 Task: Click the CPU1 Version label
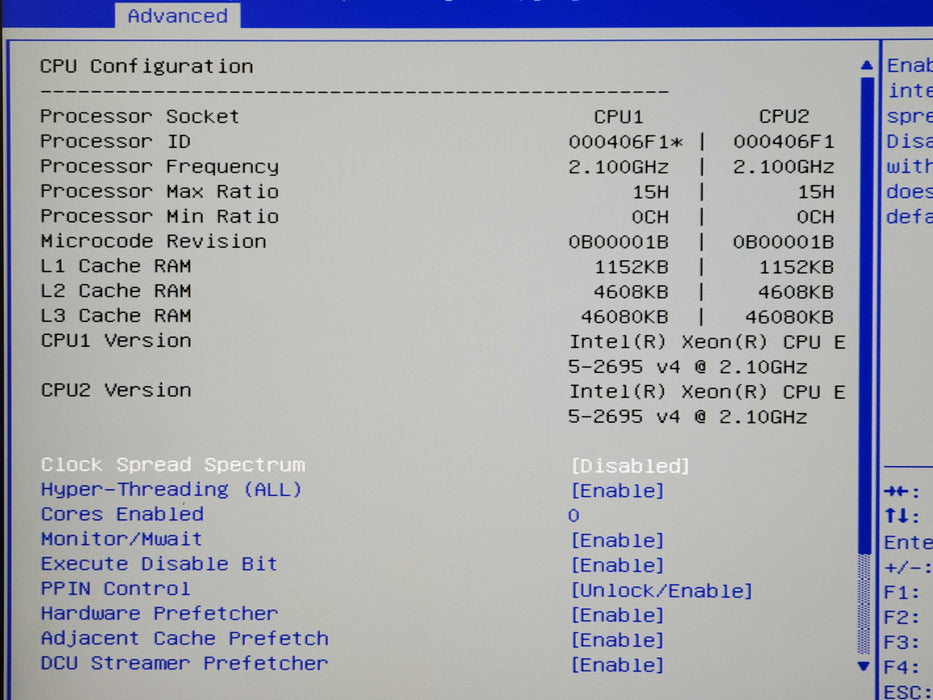coord(115,340)
